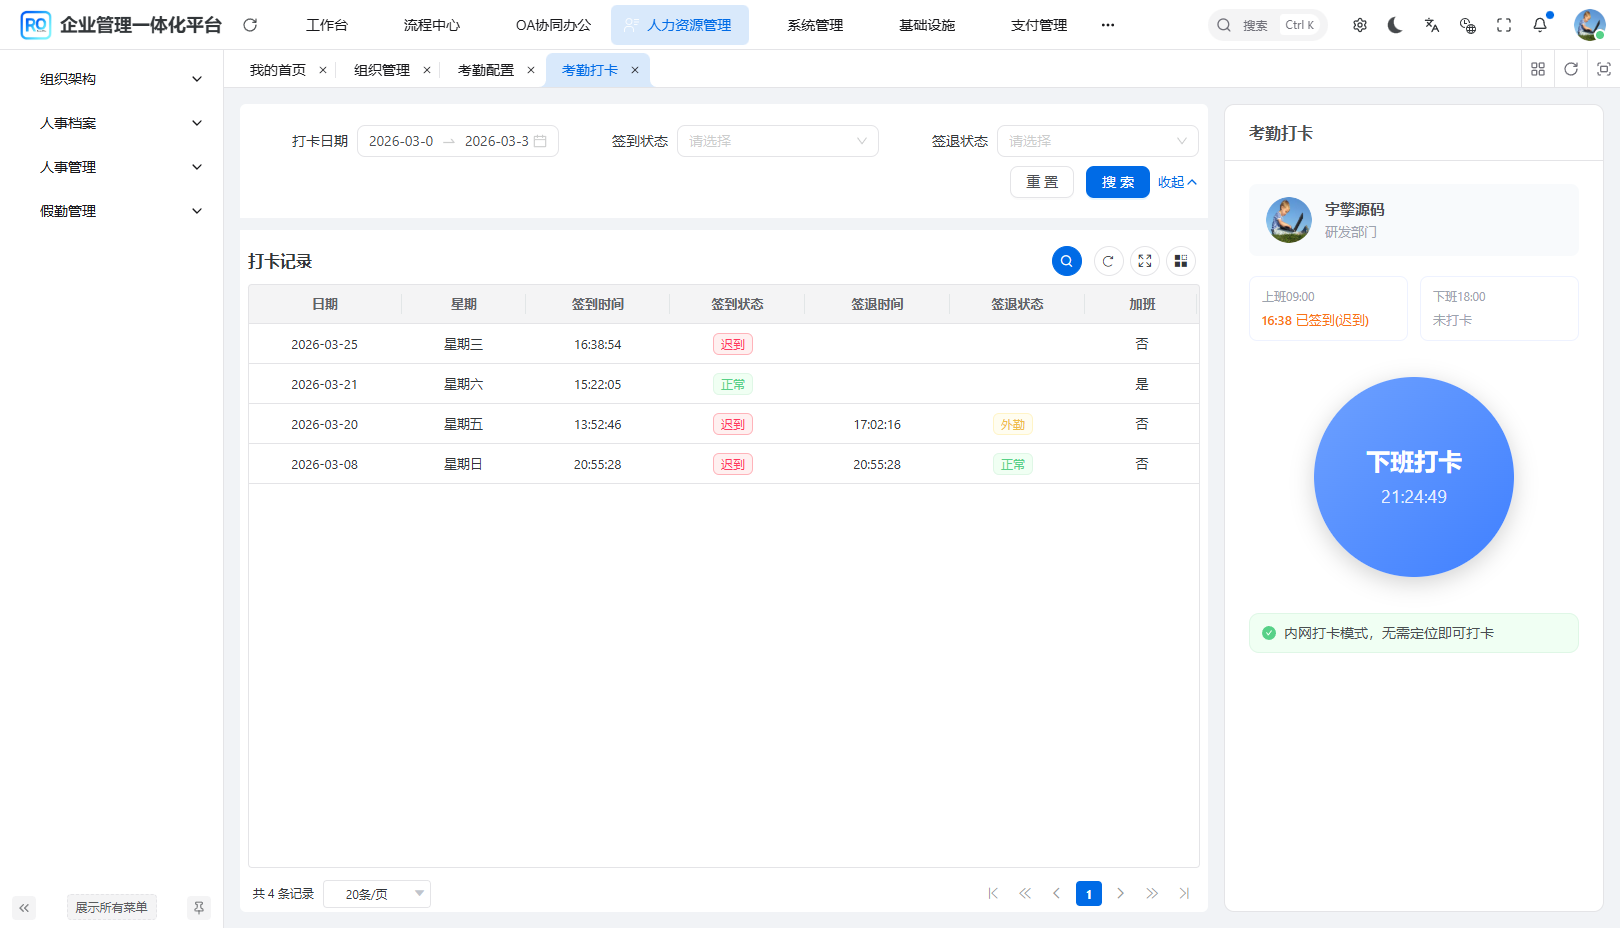Viewport: 1620px width, 928px height.
Task: Pin or unpin 展示所有菜单 with the pin icon
Action: point(198,907)
